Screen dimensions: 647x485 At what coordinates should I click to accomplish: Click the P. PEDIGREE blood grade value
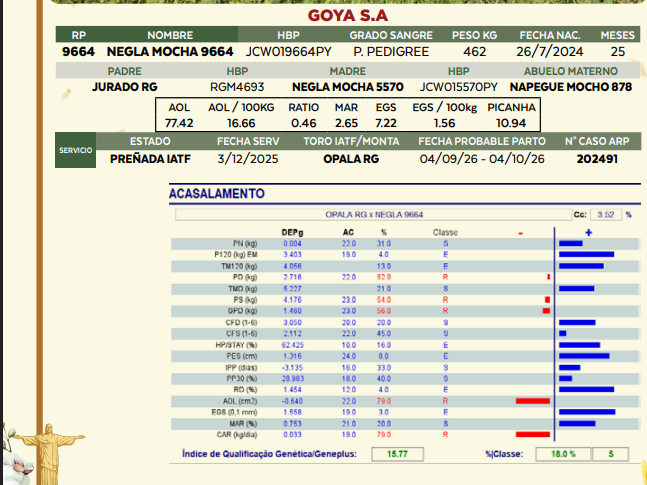click(391, 52)
